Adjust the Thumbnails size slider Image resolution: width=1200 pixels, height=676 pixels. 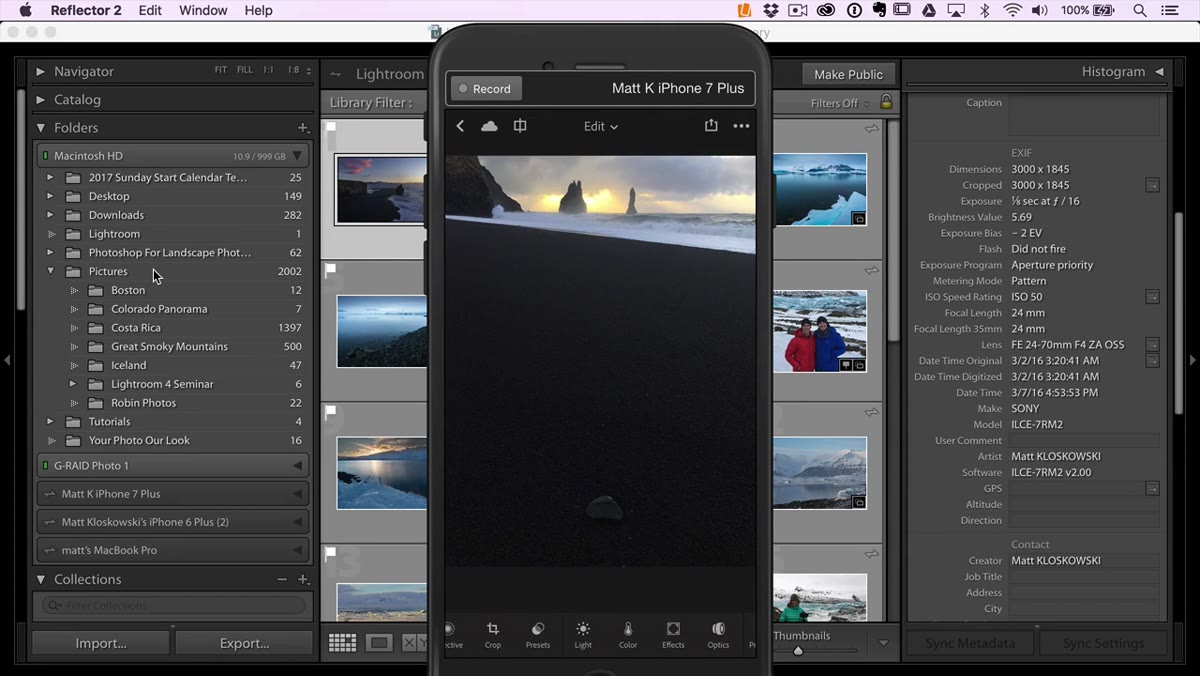(798, 651)
